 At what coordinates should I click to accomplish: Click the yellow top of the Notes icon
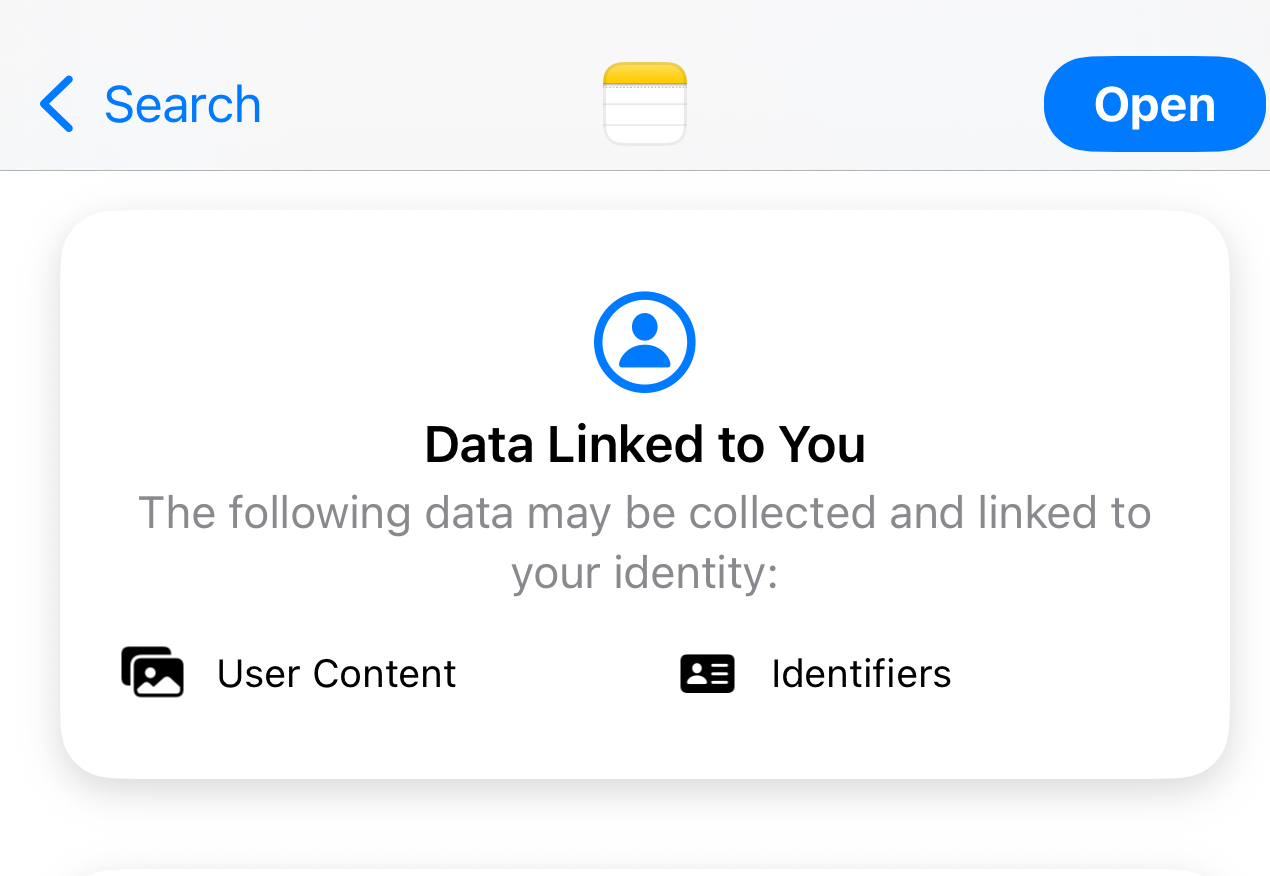click(x=645, y=74)
